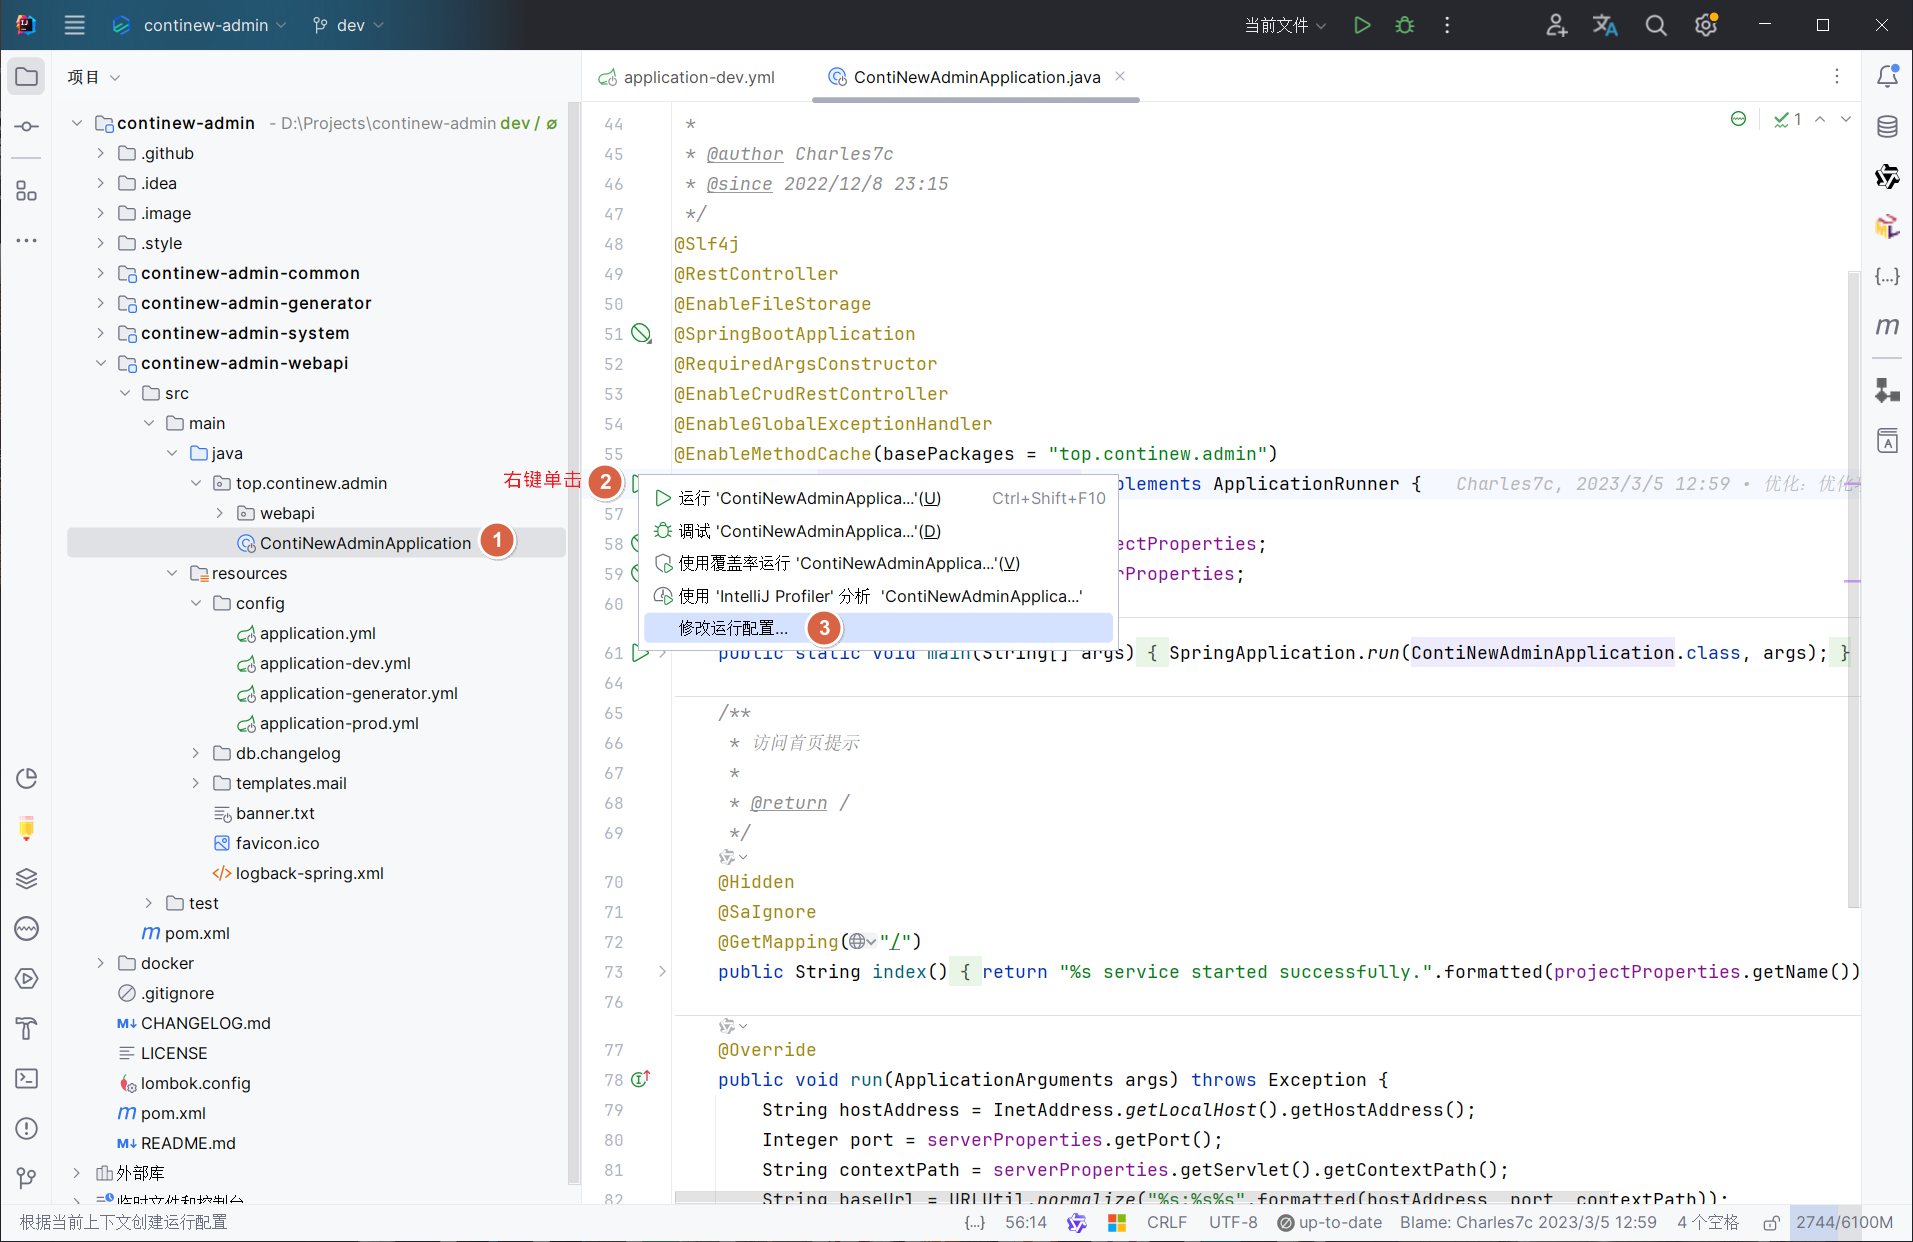The width and height of the screenshot is (1913, 1242).
Task: Unfold the index method at line 73
Action: [x=662, y=971]
